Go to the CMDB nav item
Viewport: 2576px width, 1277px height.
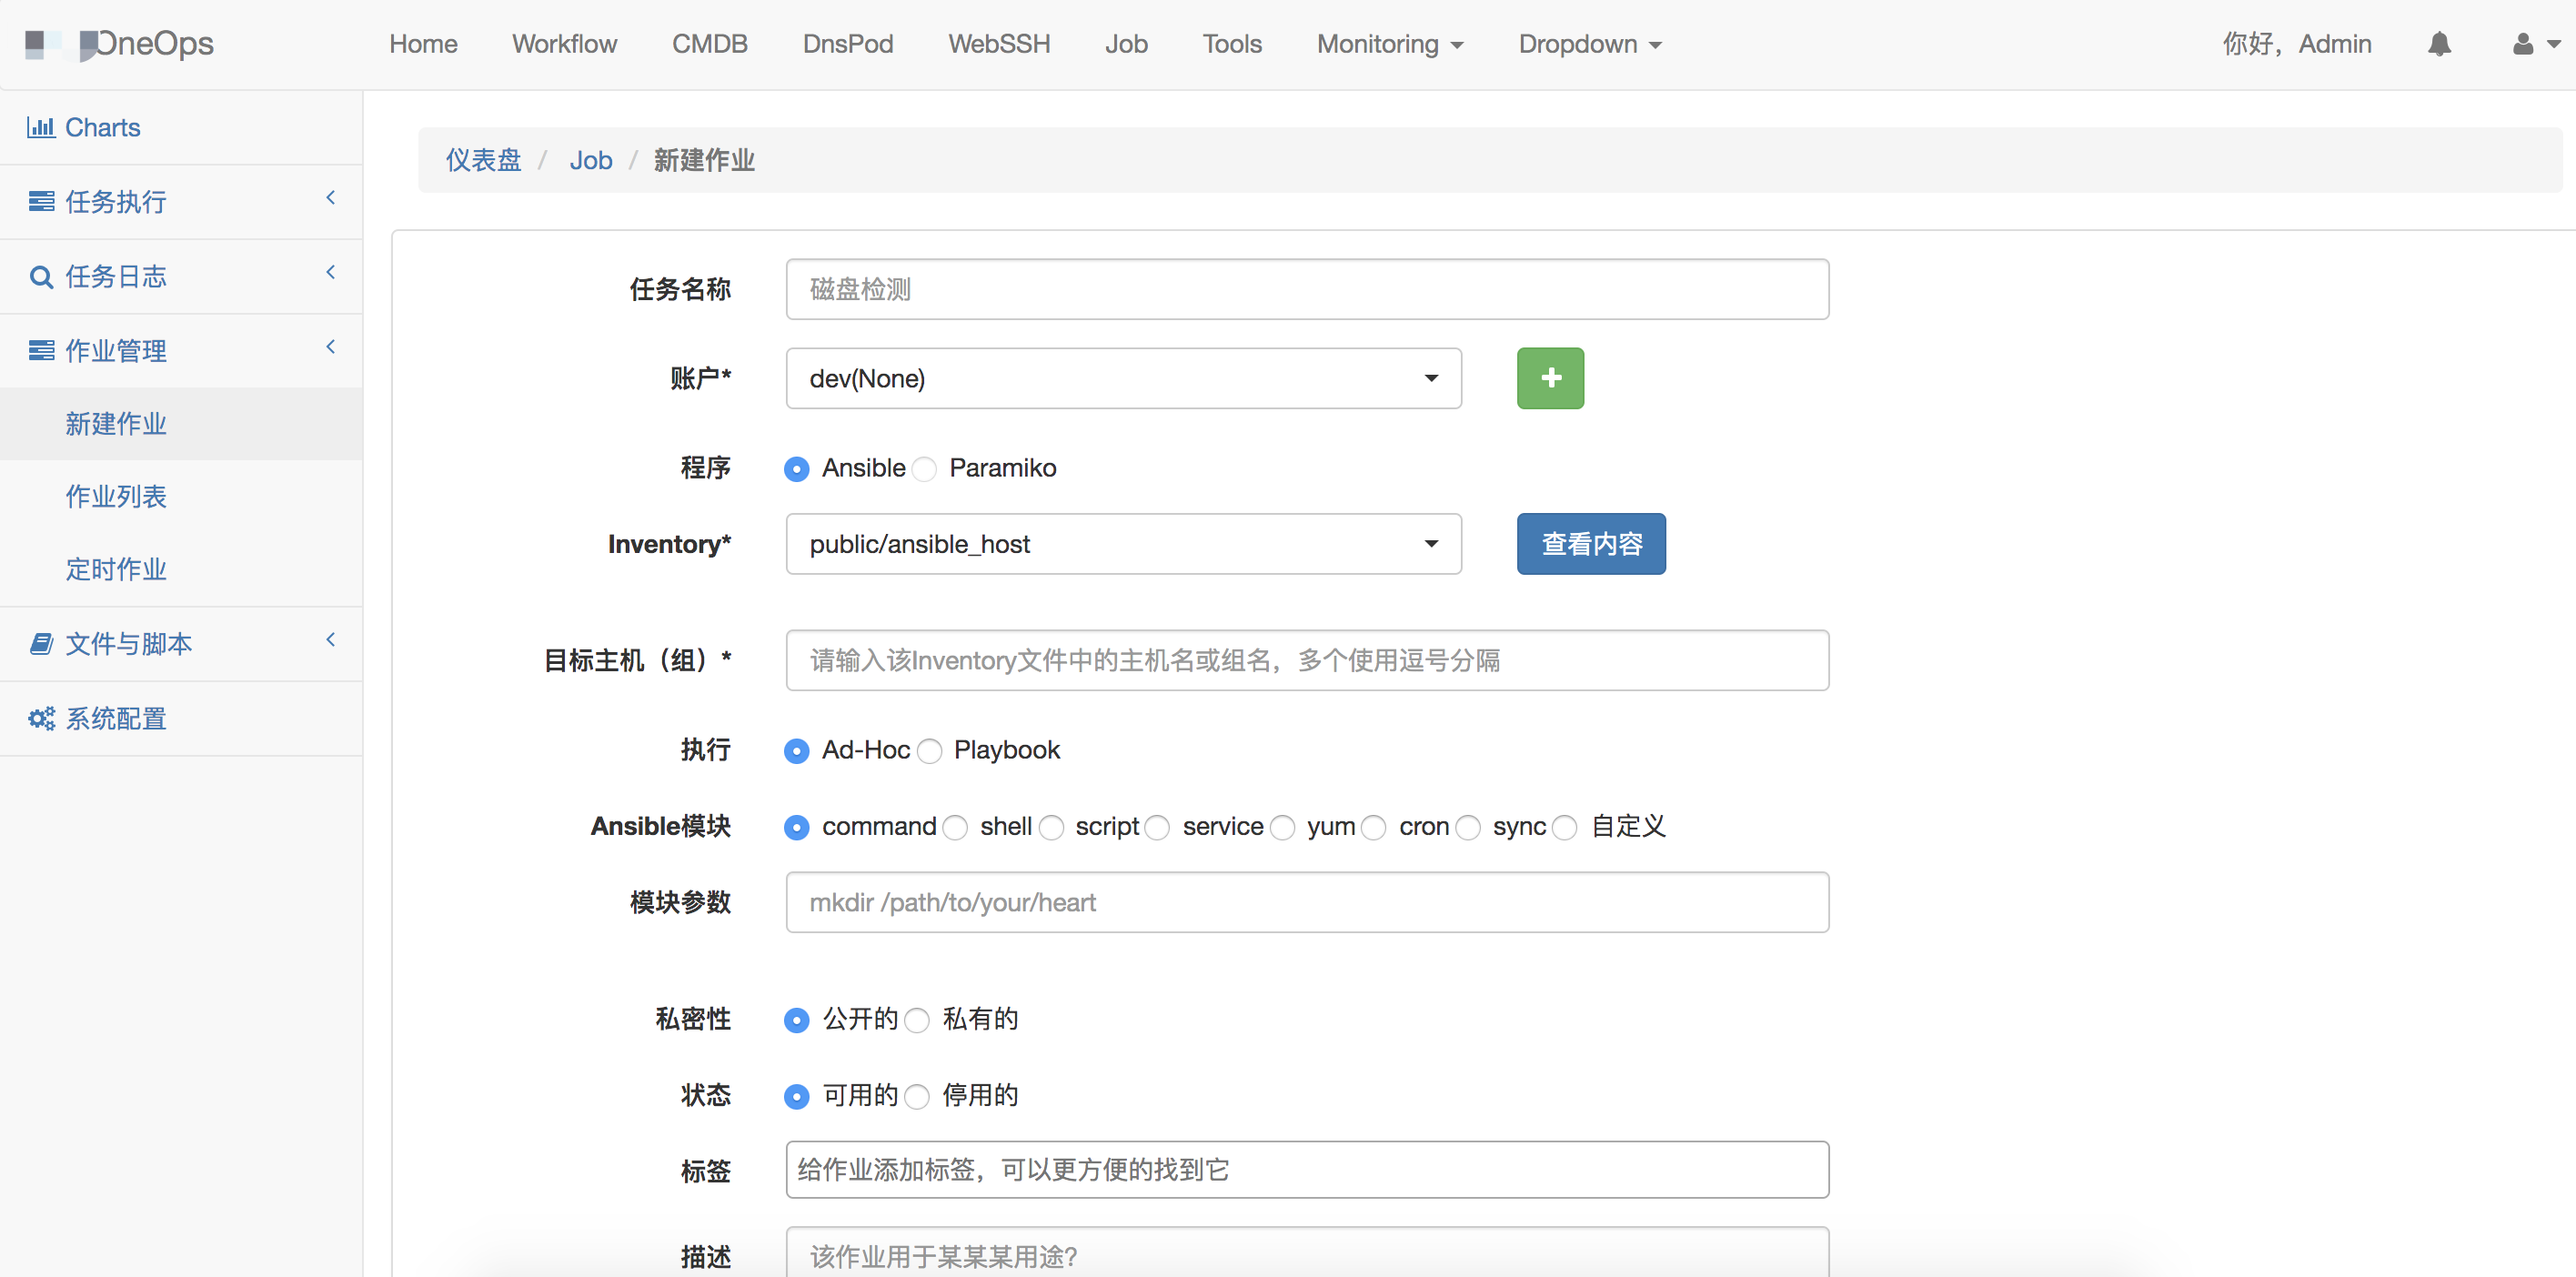[709, 44]
